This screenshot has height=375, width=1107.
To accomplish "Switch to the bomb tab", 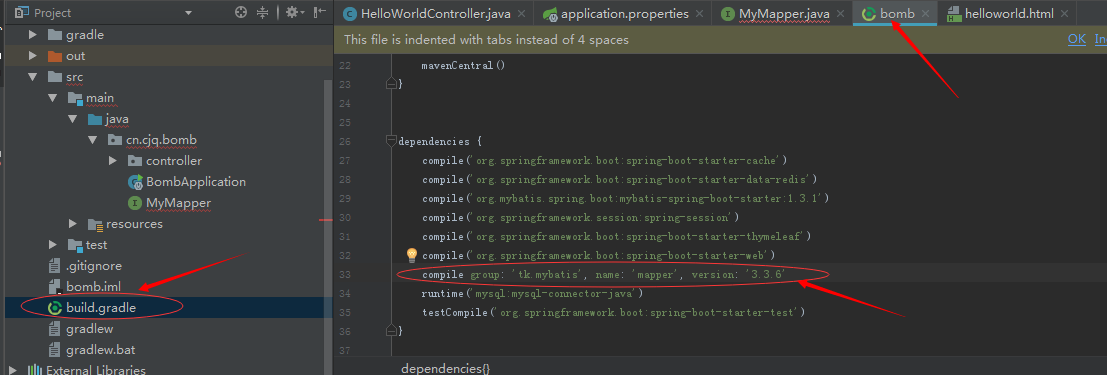I will (x=897, y=13).
